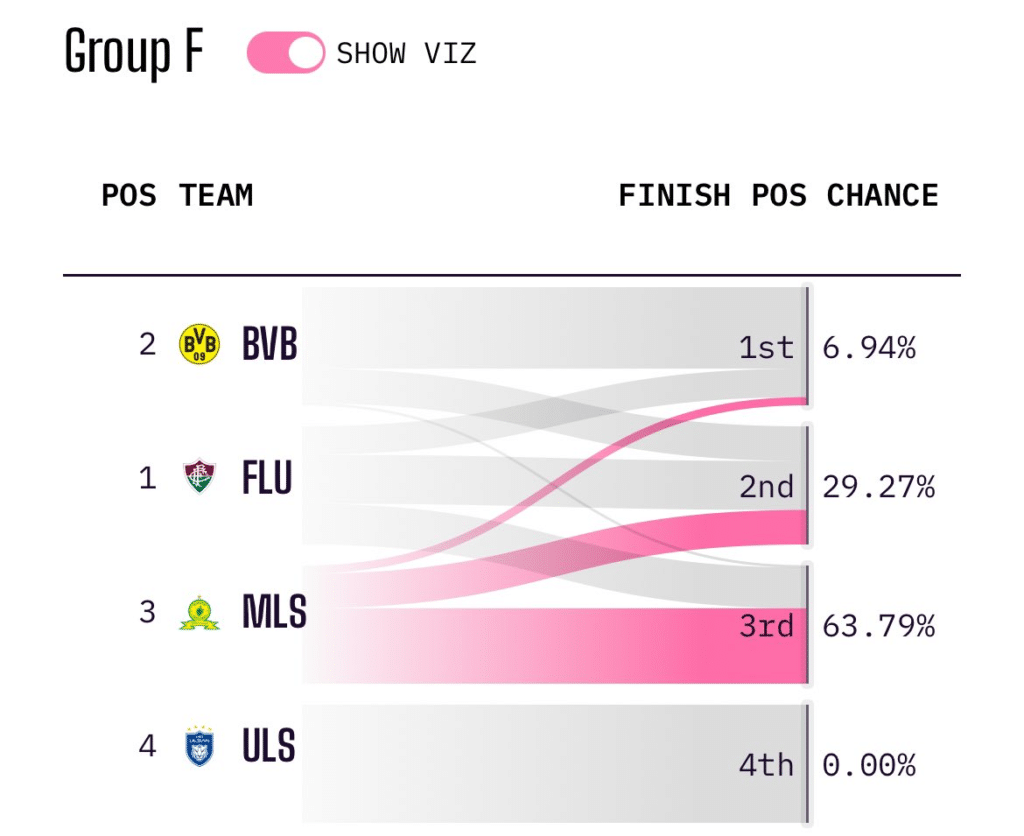1024x836 pixels.
Task: Click the CHANCE column header
Action: (x=882, y=195)
